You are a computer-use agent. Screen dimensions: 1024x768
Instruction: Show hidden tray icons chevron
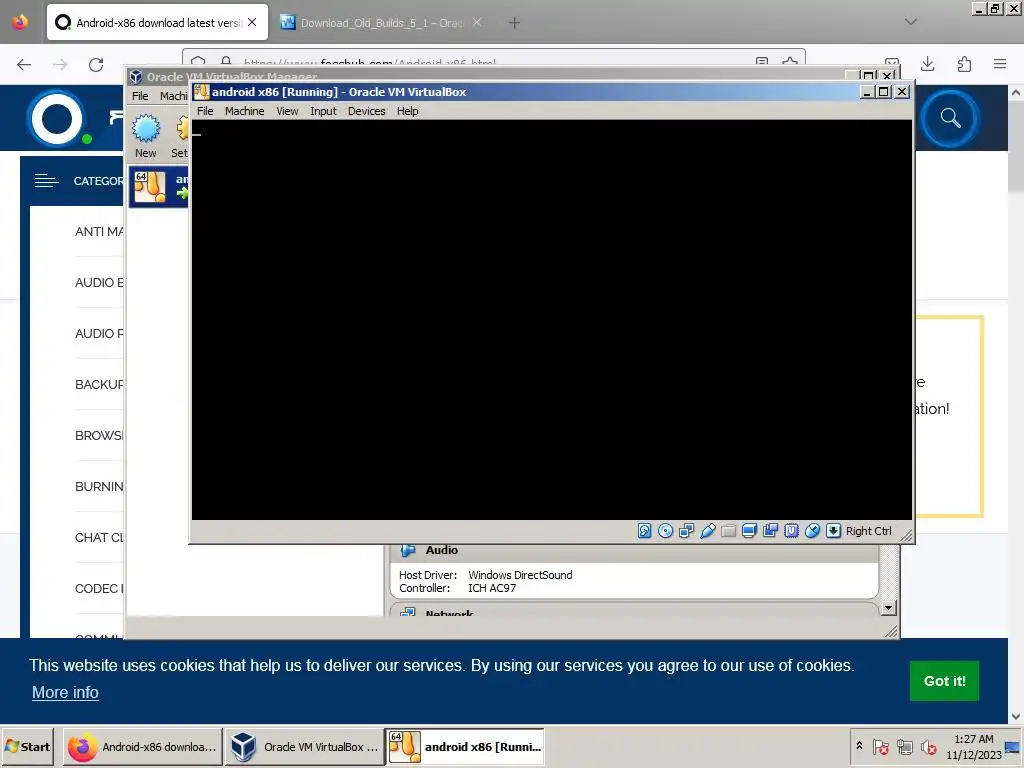pos(859,745)
